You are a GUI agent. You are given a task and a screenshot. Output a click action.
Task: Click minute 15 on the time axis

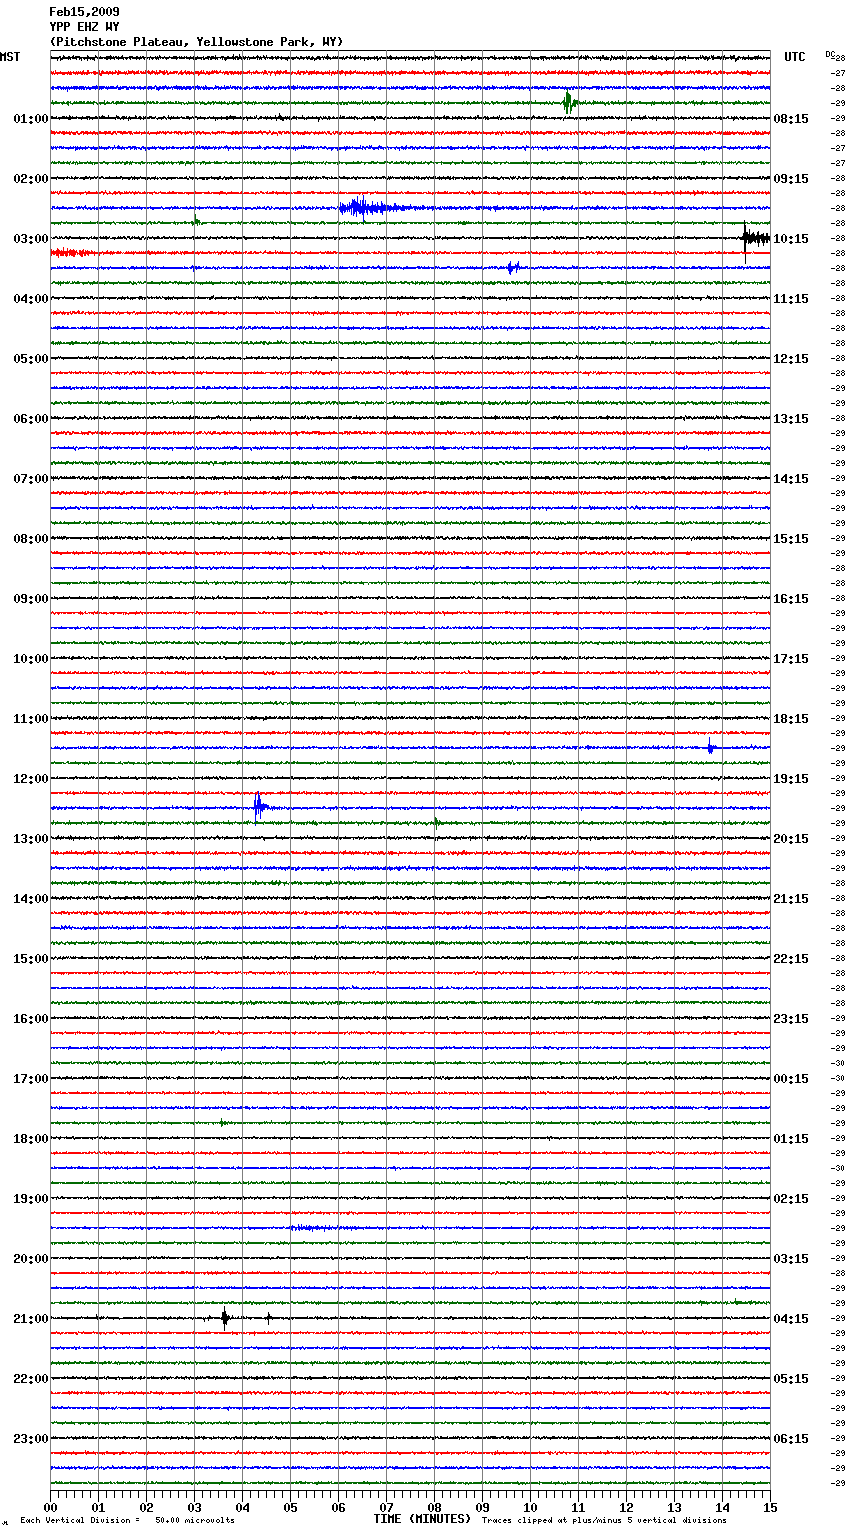point(770,1507)
